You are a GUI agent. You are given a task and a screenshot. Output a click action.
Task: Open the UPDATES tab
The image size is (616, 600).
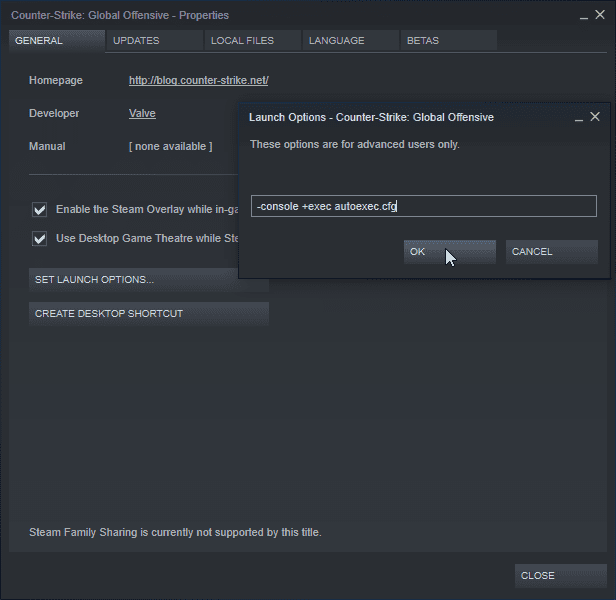(x=152, y=41)
